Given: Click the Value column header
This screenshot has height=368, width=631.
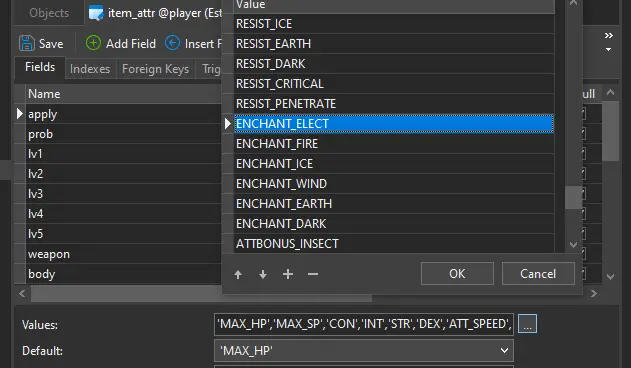Looking at the screenshot, I should point(394,6).
